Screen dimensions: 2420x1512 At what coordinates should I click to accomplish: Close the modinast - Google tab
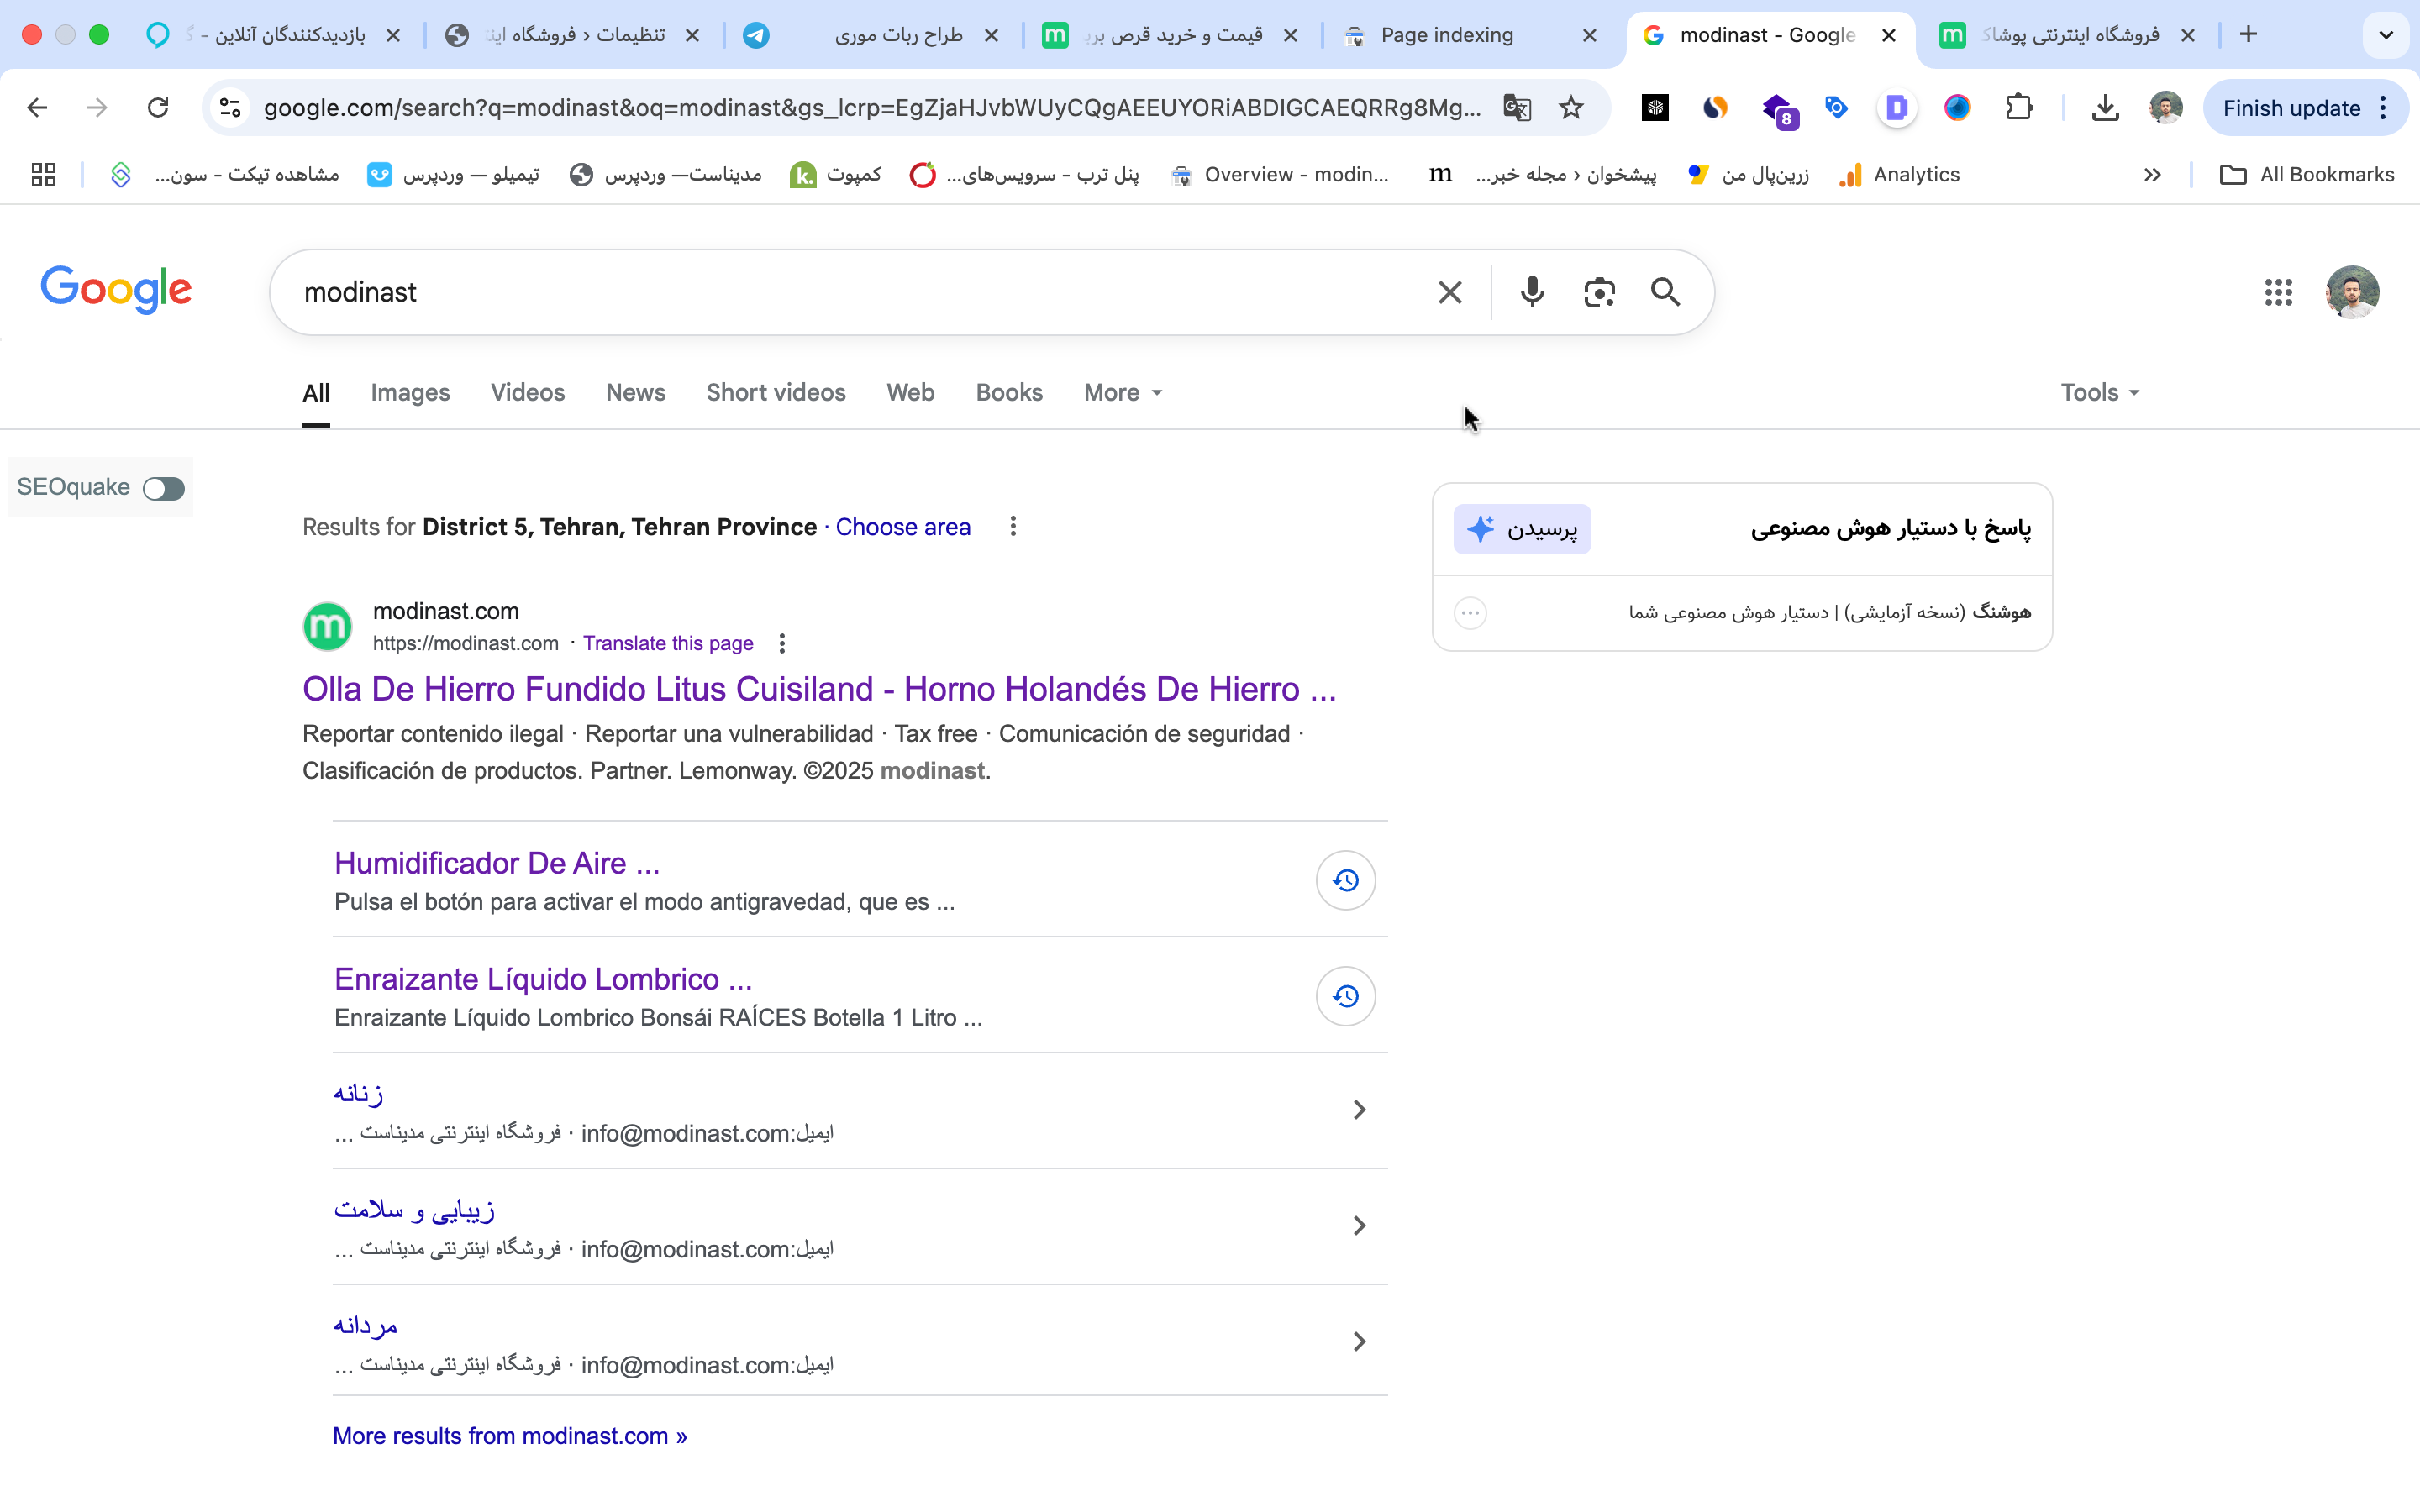pyautogui.click(x=1889, y=35)
